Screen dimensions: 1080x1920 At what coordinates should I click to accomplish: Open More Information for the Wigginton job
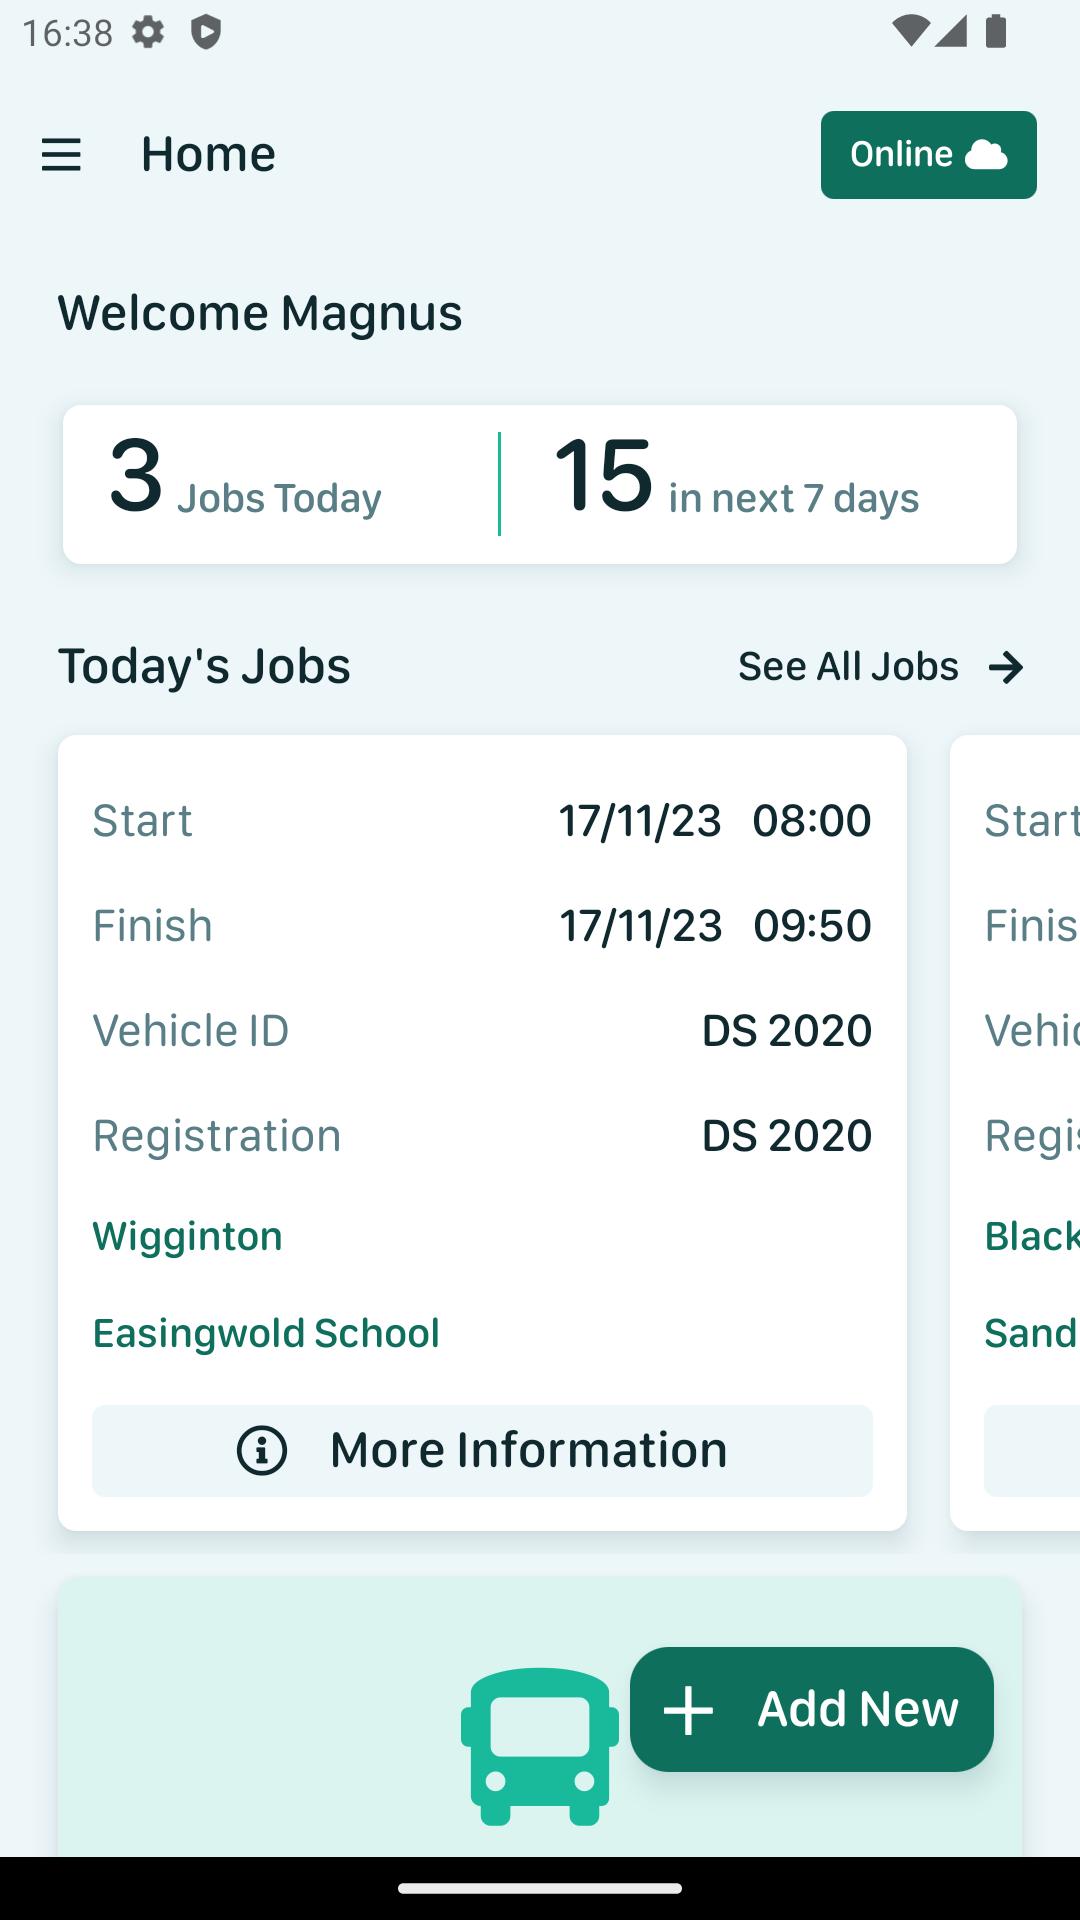coord(482,1450)
